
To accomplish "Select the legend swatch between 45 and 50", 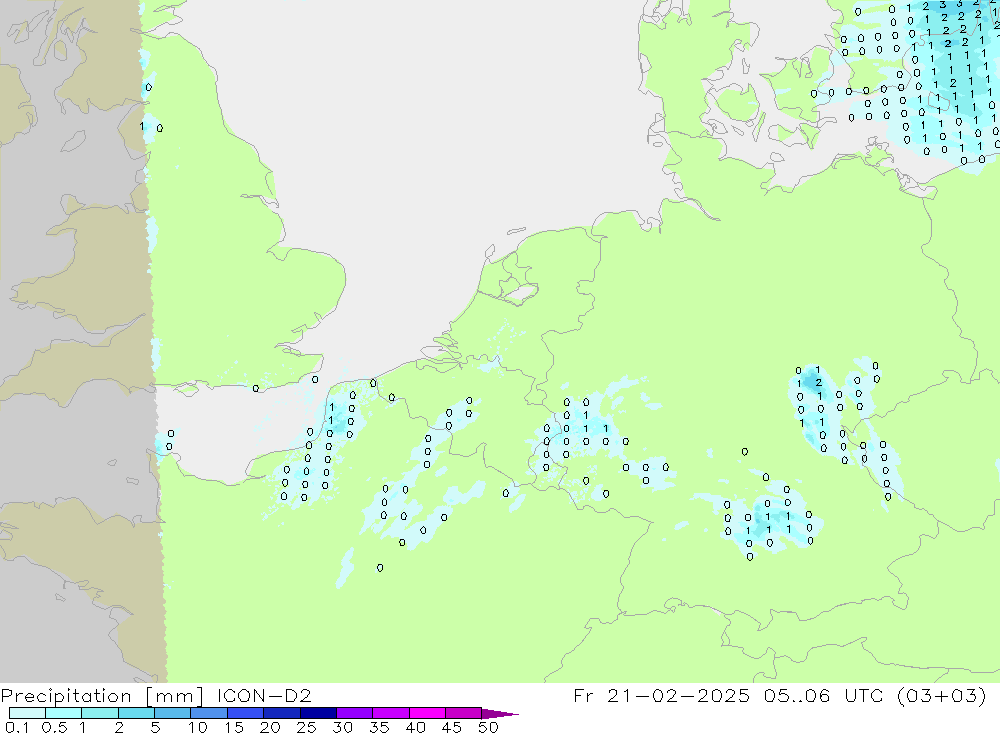I will click(464, 713).
